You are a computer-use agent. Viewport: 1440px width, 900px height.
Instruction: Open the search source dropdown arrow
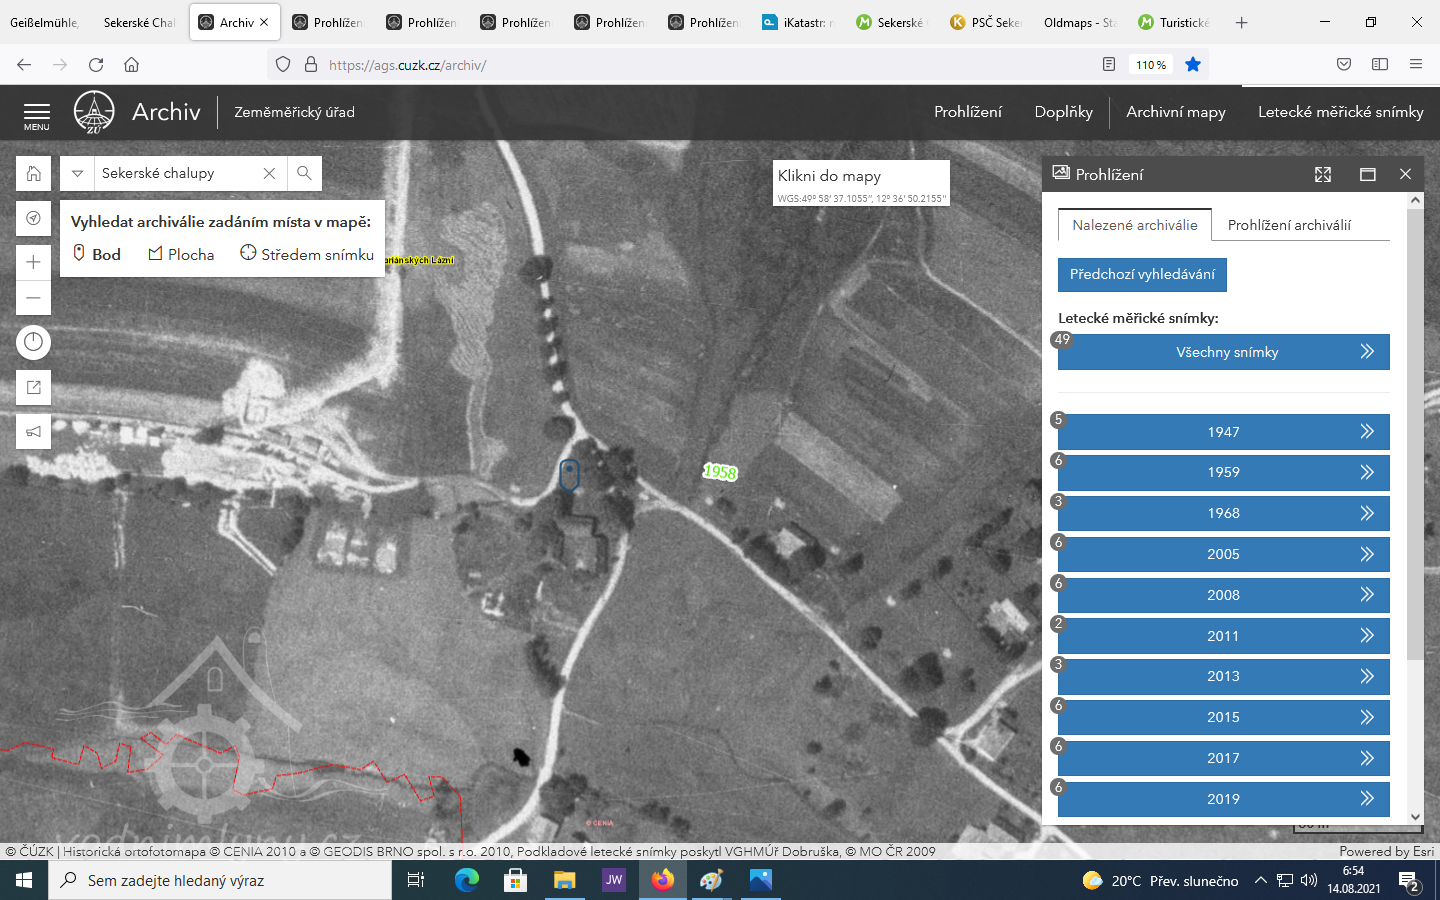pos(77,173)
